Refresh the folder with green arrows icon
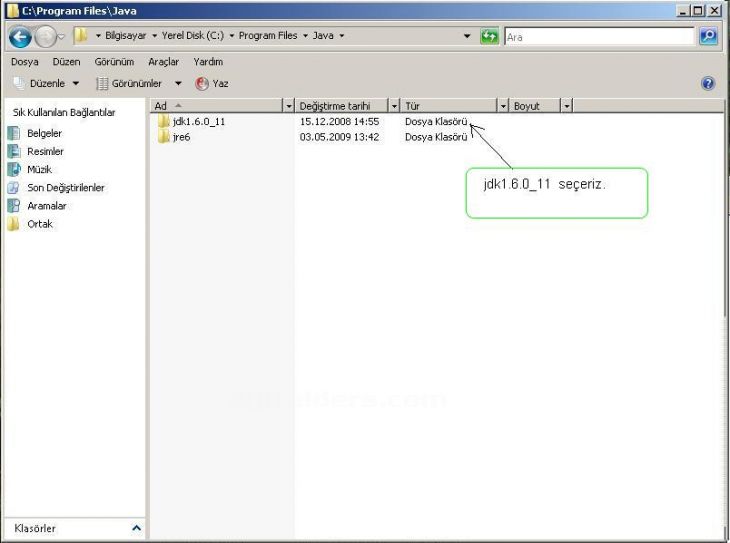Image resolution: width=730 pixels, height=543 pixels. pyautogui.click(x=489, y=36)
